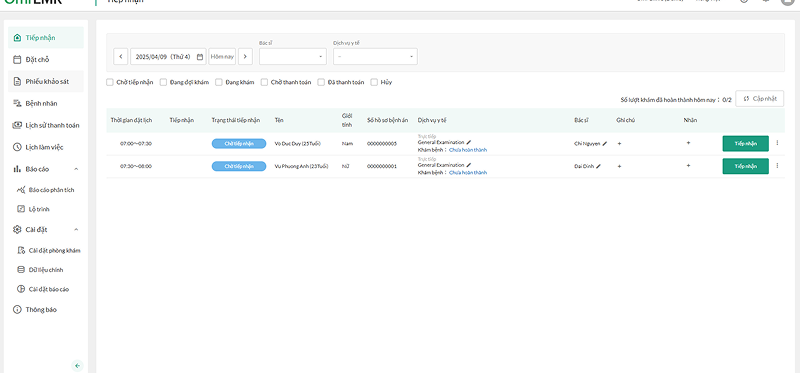Open more options for Vo Duc Duy row
800x373 pixels.
pos(777,143)
